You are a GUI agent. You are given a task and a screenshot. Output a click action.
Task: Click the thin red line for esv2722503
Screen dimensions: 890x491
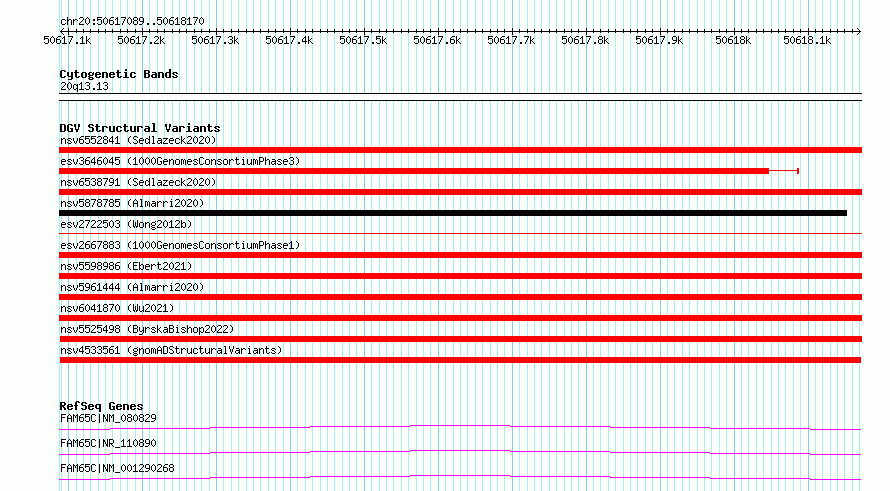pos(460,233)
